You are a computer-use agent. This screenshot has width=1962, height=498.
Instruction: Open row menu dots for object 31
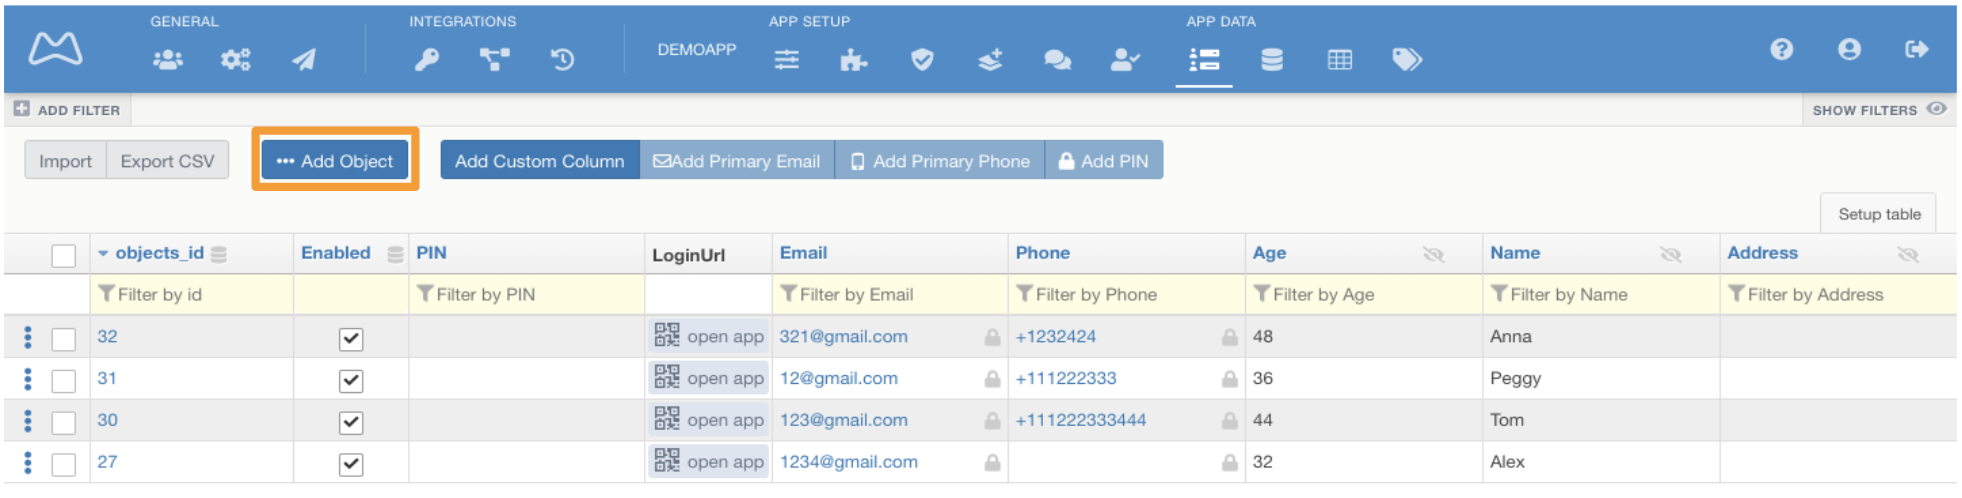(x=27, y=379)
